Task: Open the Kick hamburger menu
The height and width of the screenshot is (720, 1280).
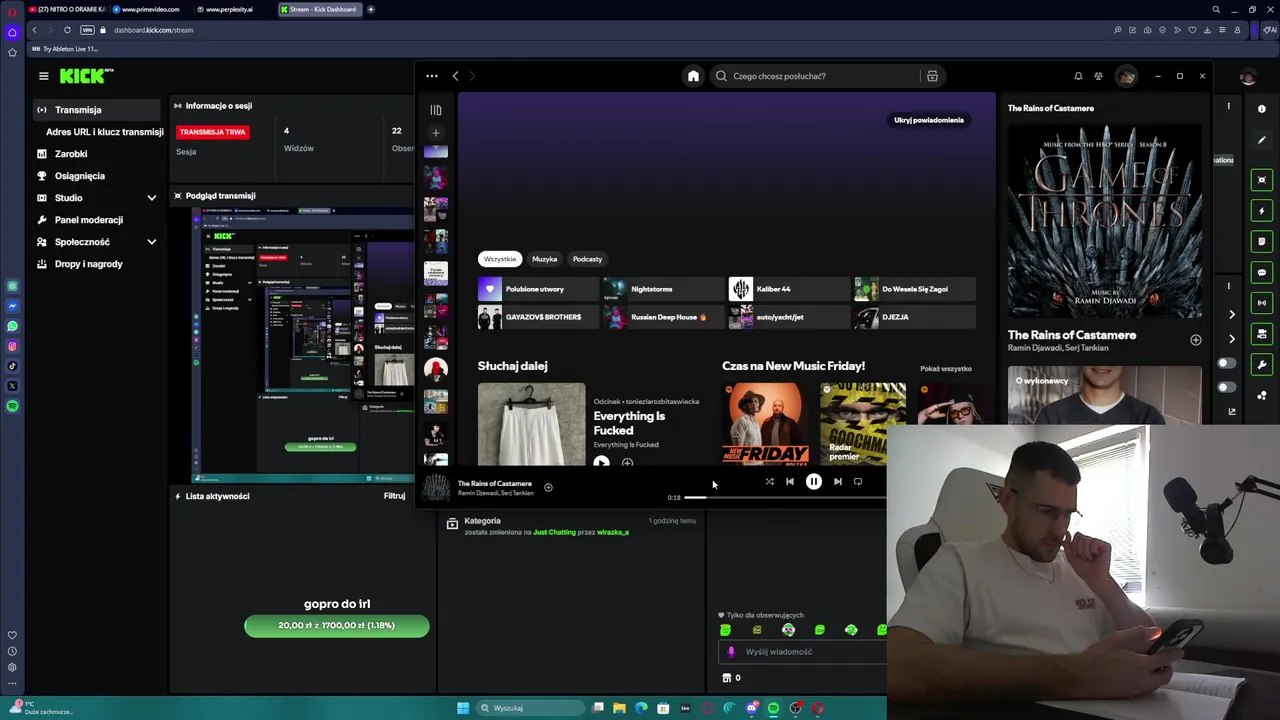Action: [x=43, y=76]
